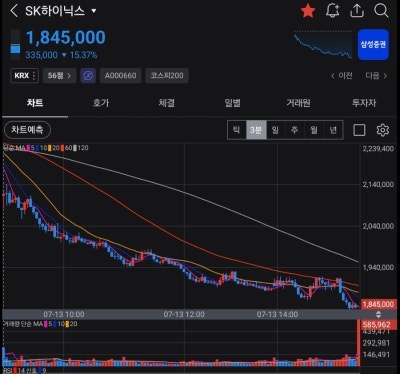Image resolution: width=400 pixels, height=374 pixels.
Task: Open the mini price sparkline thumbnail
Action: 323,45
